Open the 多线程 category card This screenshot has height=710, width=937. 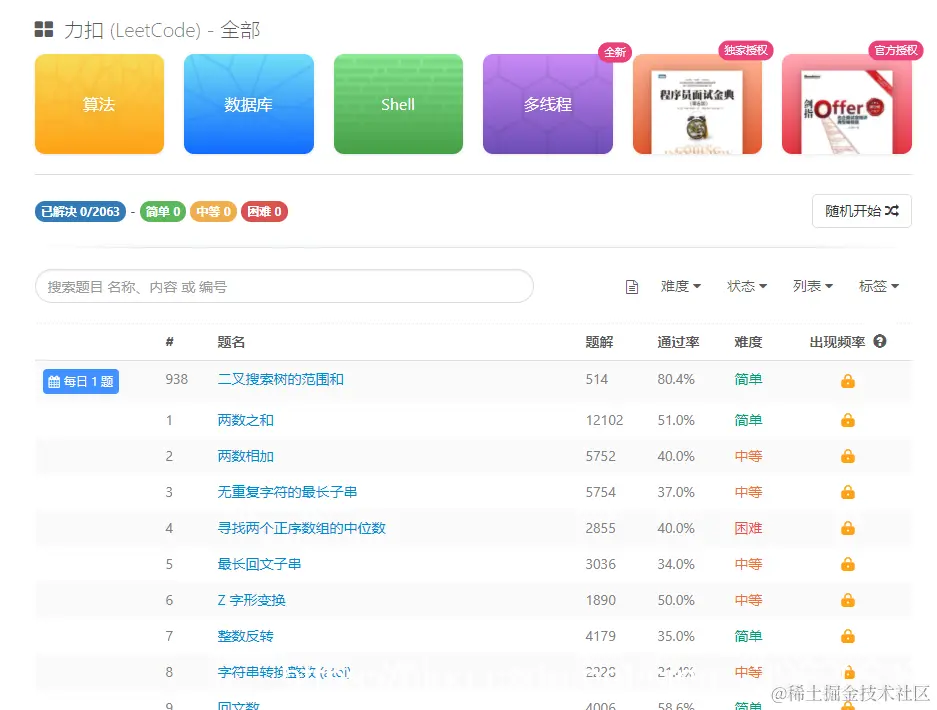pos(548,104)
